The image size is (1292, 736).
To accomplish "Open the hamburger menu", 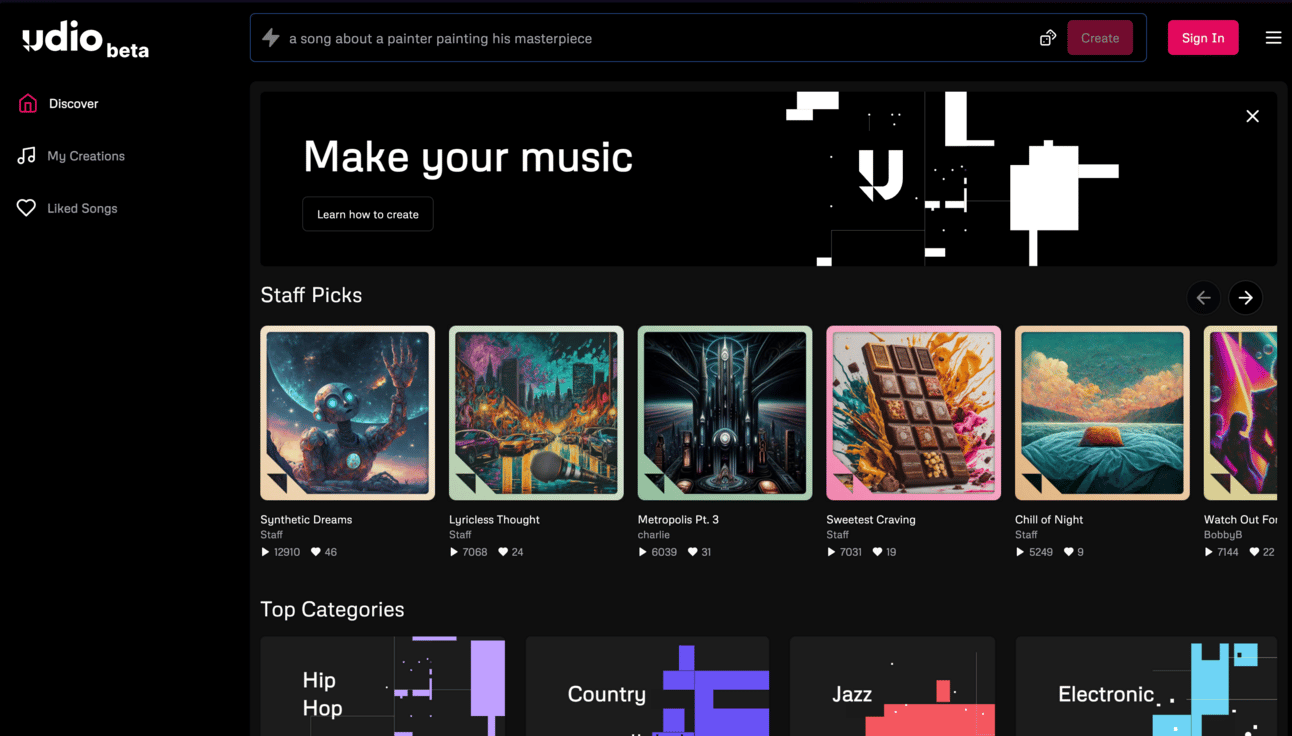I will (1273, 38).
